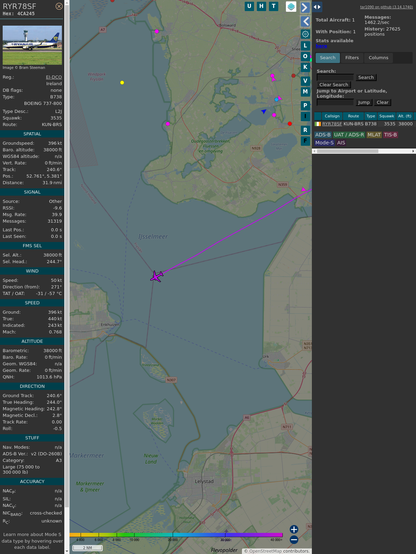Click the H button in map toolbar
The image size is (416, 554).
point(261,6)
